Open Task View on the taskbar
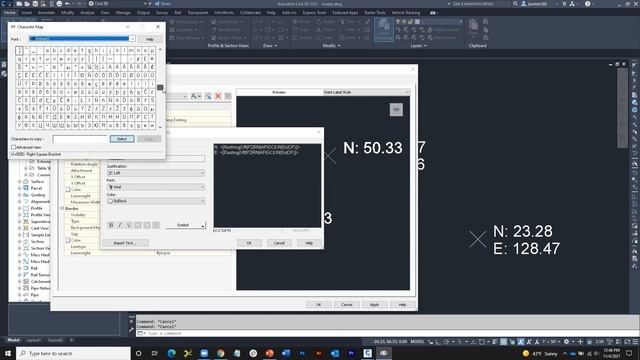This screenshot has height=360, width=640. pos(155,353)
